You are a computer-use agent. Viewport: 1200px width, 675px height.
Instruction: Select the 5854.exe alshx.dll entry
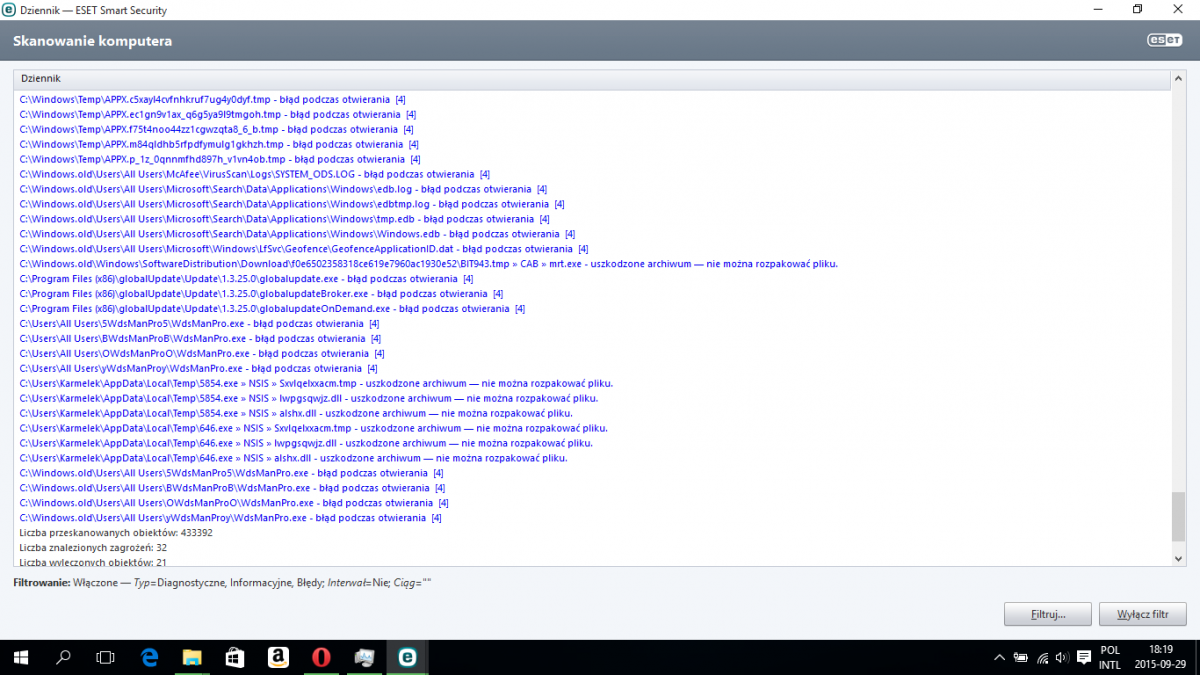point(296,414)
